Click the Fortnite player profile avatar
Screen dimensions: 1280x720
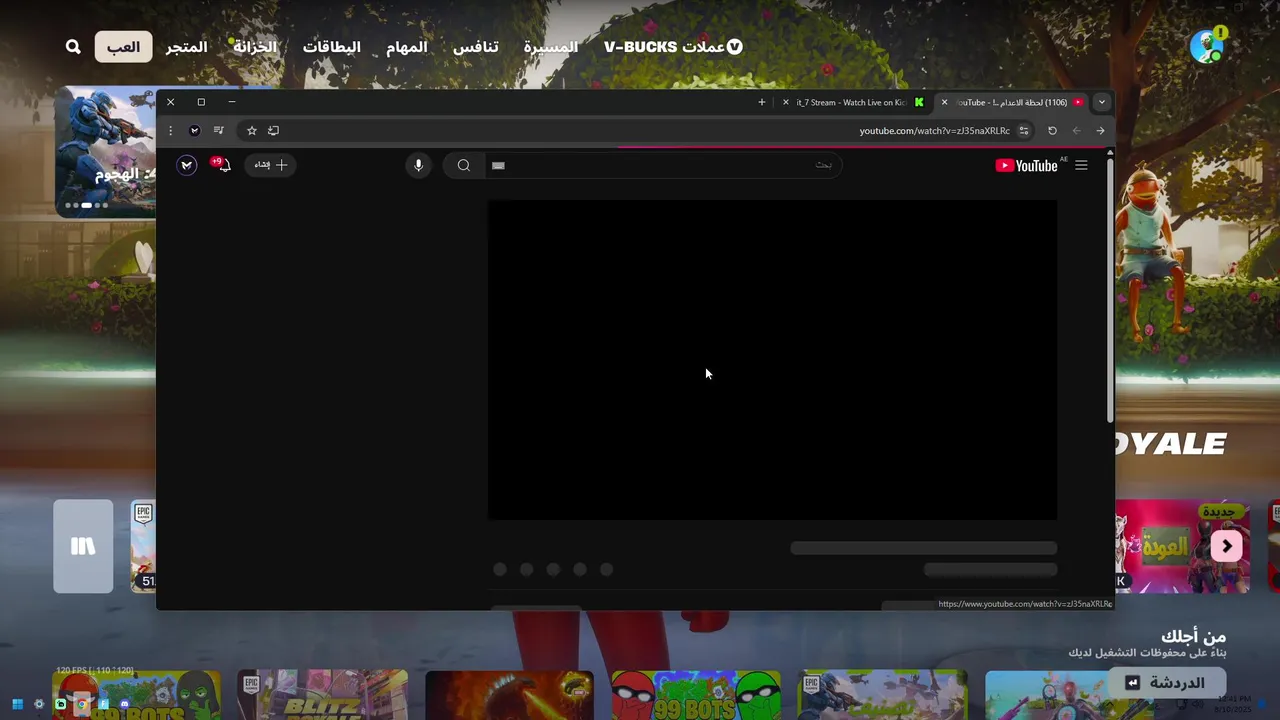pyautogui.click(x=1207, y=46)
